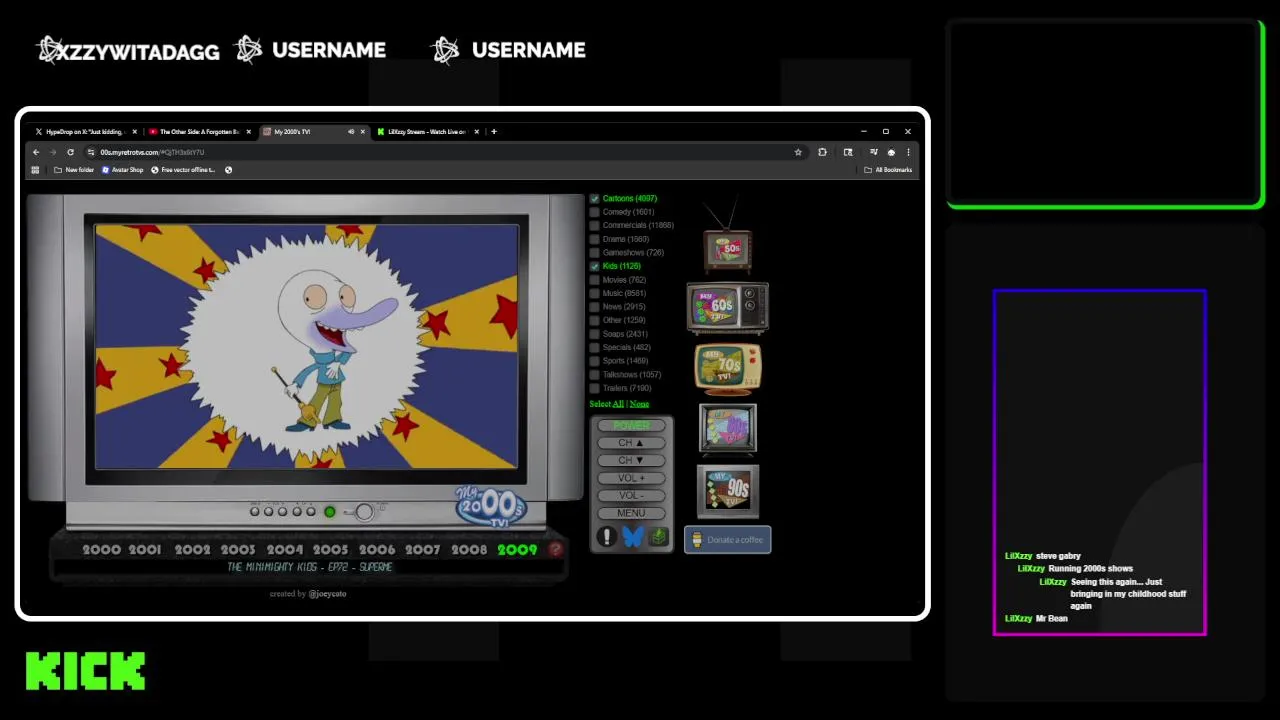Select year 2009 on the TV
The width and height of the screenshot is (1280, 720).
pyautogui.click(x=517, y=549)
